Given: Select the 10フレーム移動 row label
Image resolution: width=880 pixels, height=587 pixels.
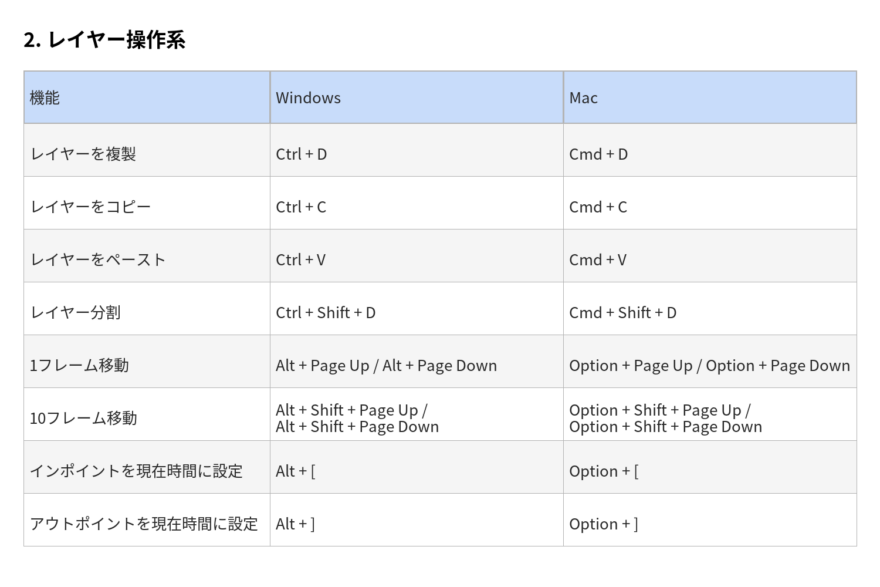Looking at the screenshot, I should tap(83, 418).
